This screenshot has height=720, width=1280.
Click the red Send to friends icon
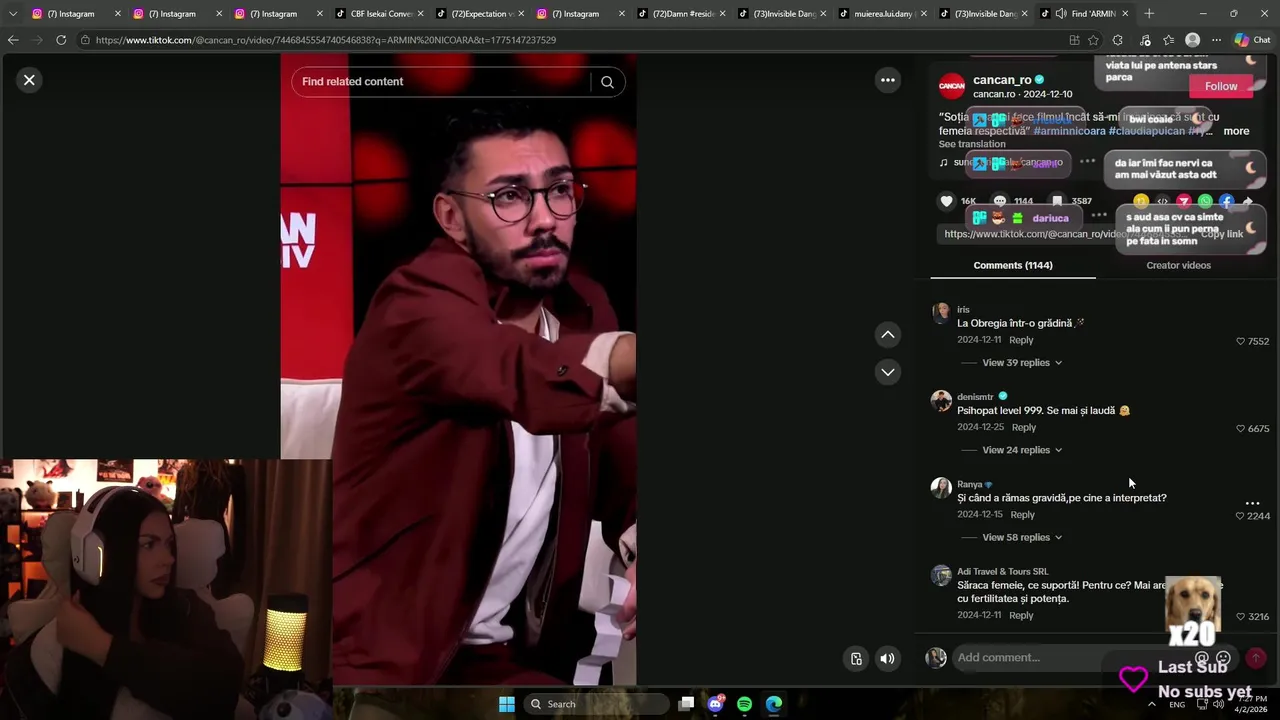(1184, 202)
